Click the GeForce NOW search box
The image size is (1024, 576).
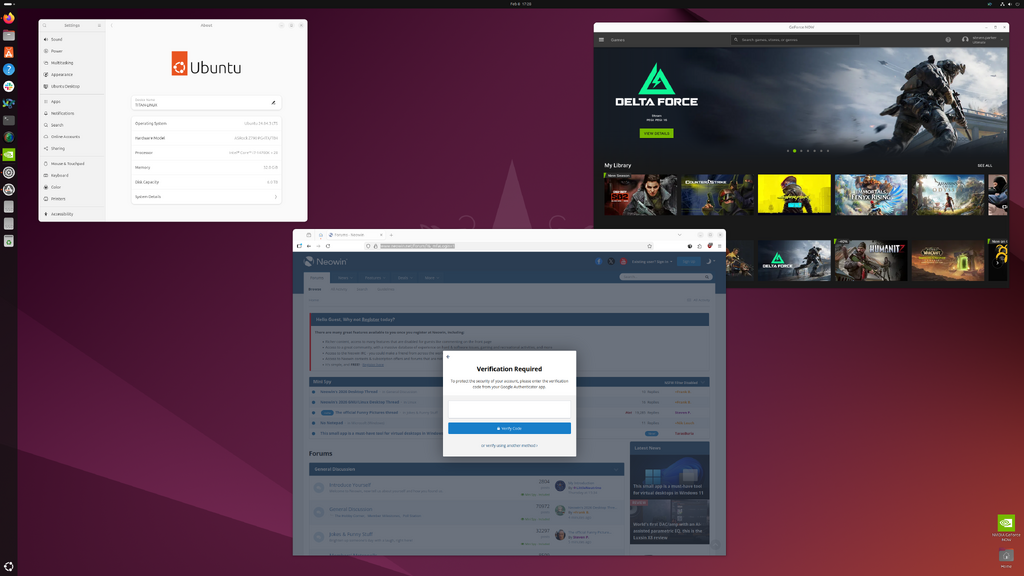tap(795, 40)
